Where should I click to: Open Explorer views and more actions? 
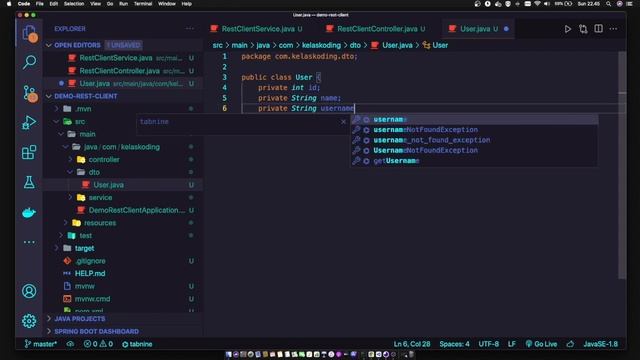point(190,29)
